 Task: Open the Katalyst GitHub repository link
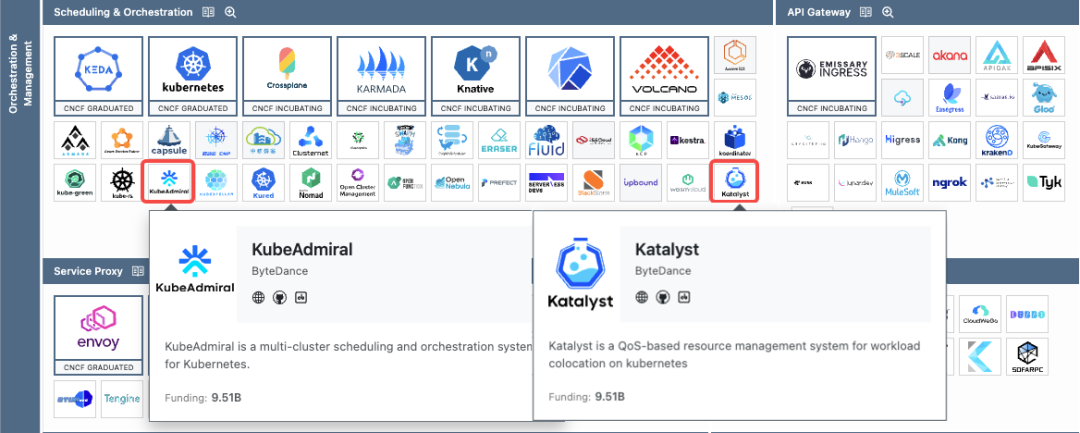point(663,297)
